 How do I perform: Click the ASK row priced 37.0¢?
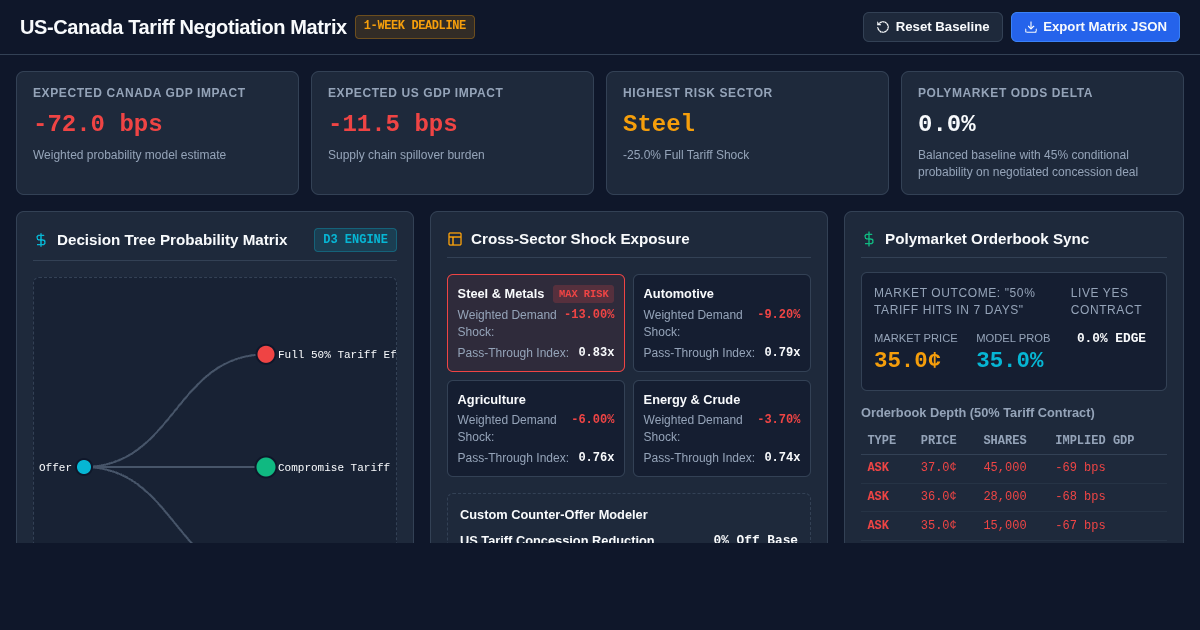coord(1014,468)
